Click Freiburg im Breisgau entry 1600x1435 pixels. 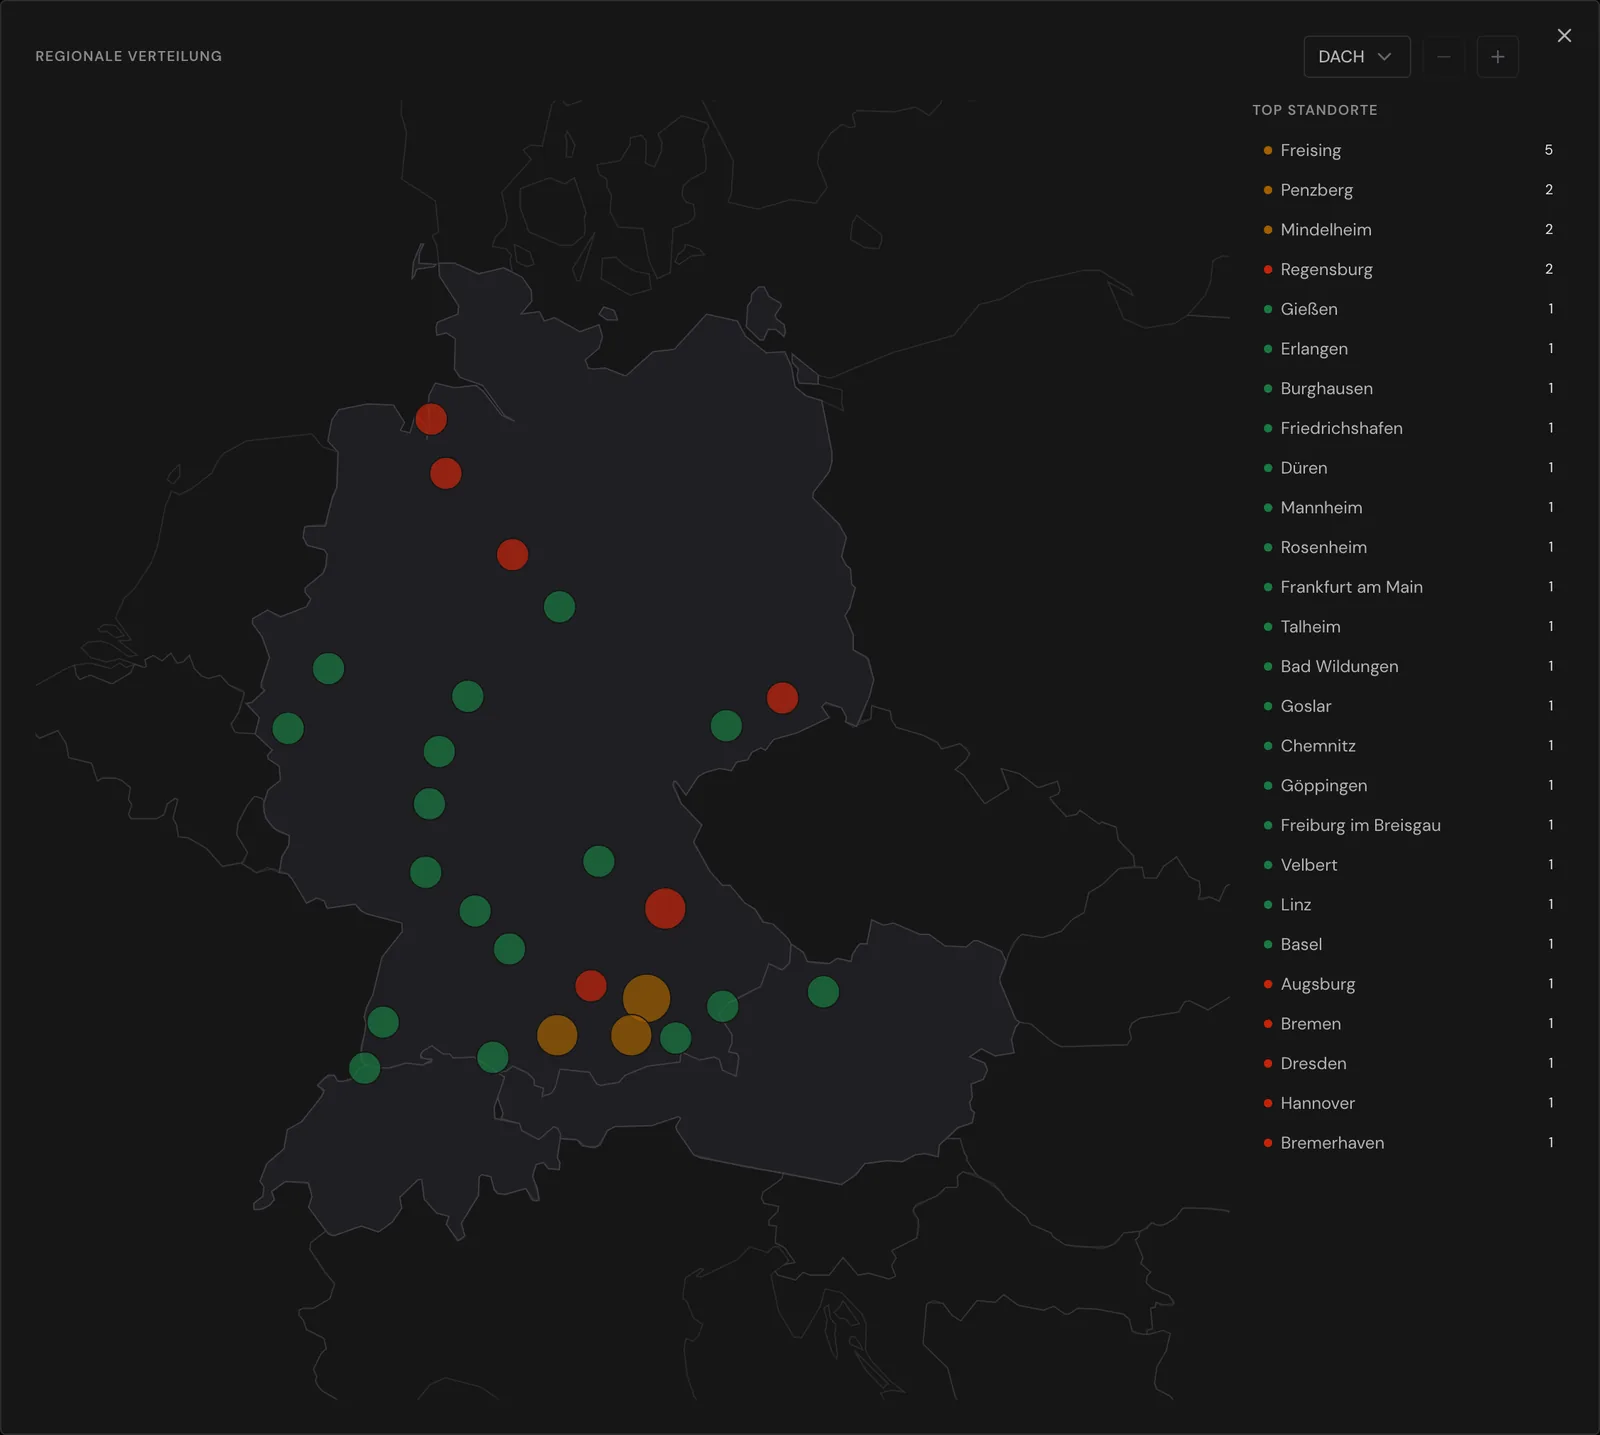(x=1408, y=825)
